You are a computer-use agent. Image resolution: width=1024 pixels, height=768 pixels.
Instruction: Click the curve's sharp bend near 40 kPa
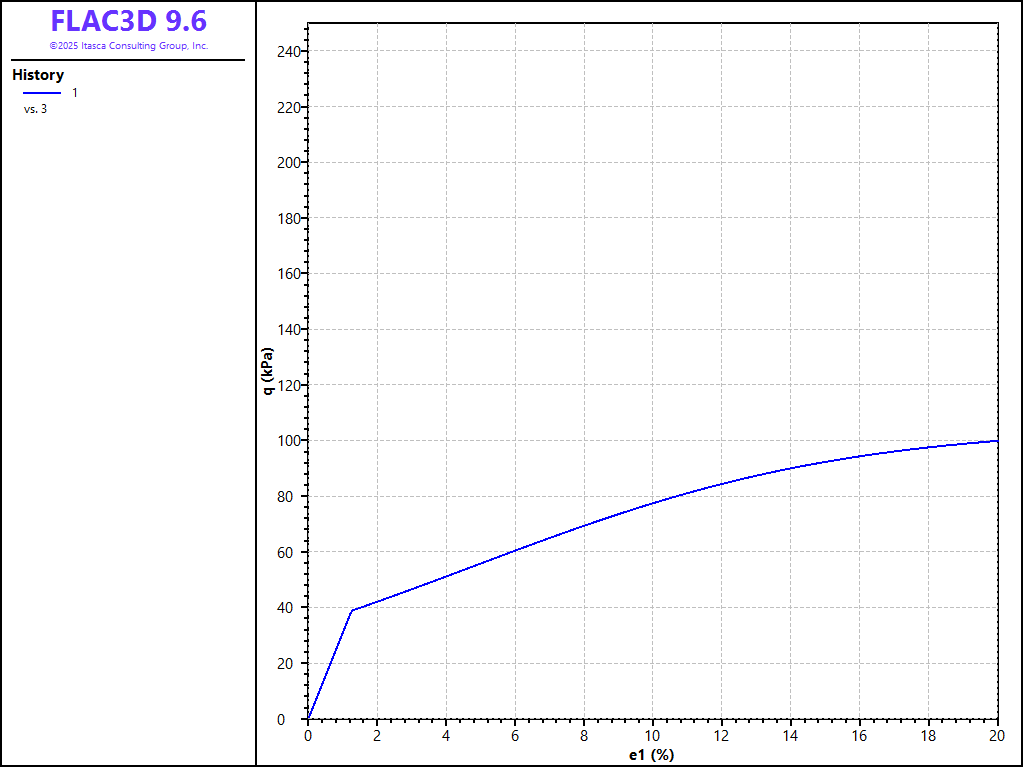click(x=351, y=610)
